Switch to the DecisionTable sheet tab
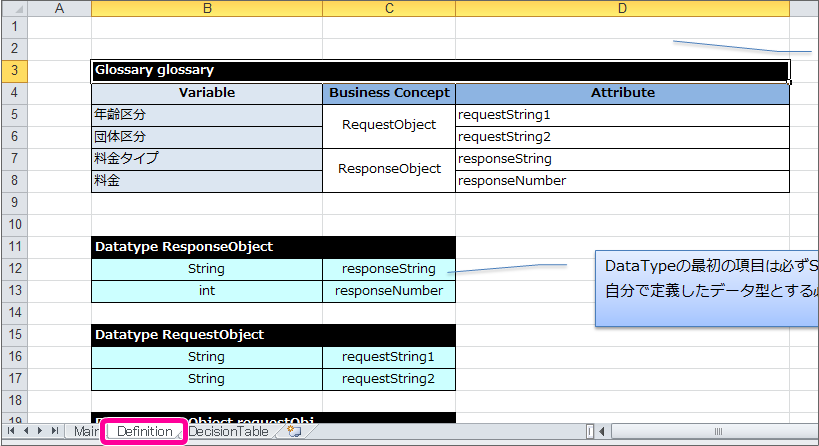Image resolution: width=819 pixels, height=446 pixels. pos(229,431)
